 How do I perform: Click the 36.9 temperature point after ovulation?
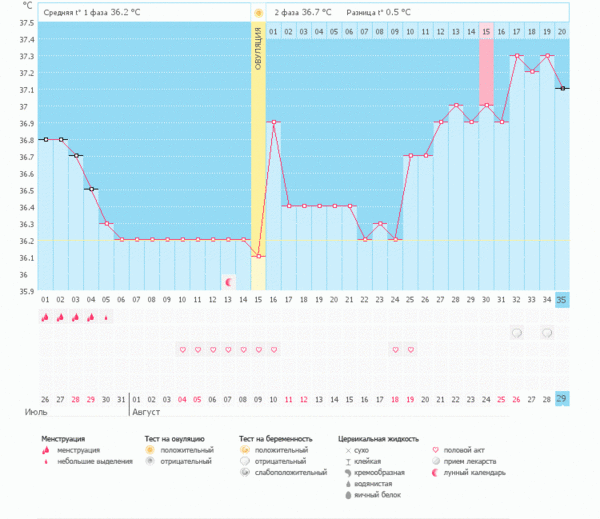(x=273, y=122)
